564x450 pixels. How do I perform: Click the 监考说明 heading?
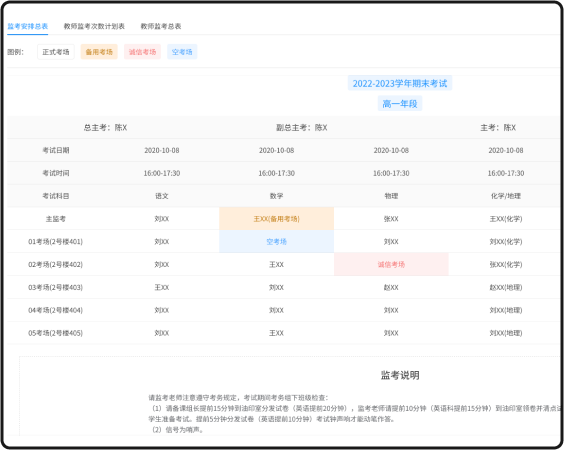click(400, 375)
